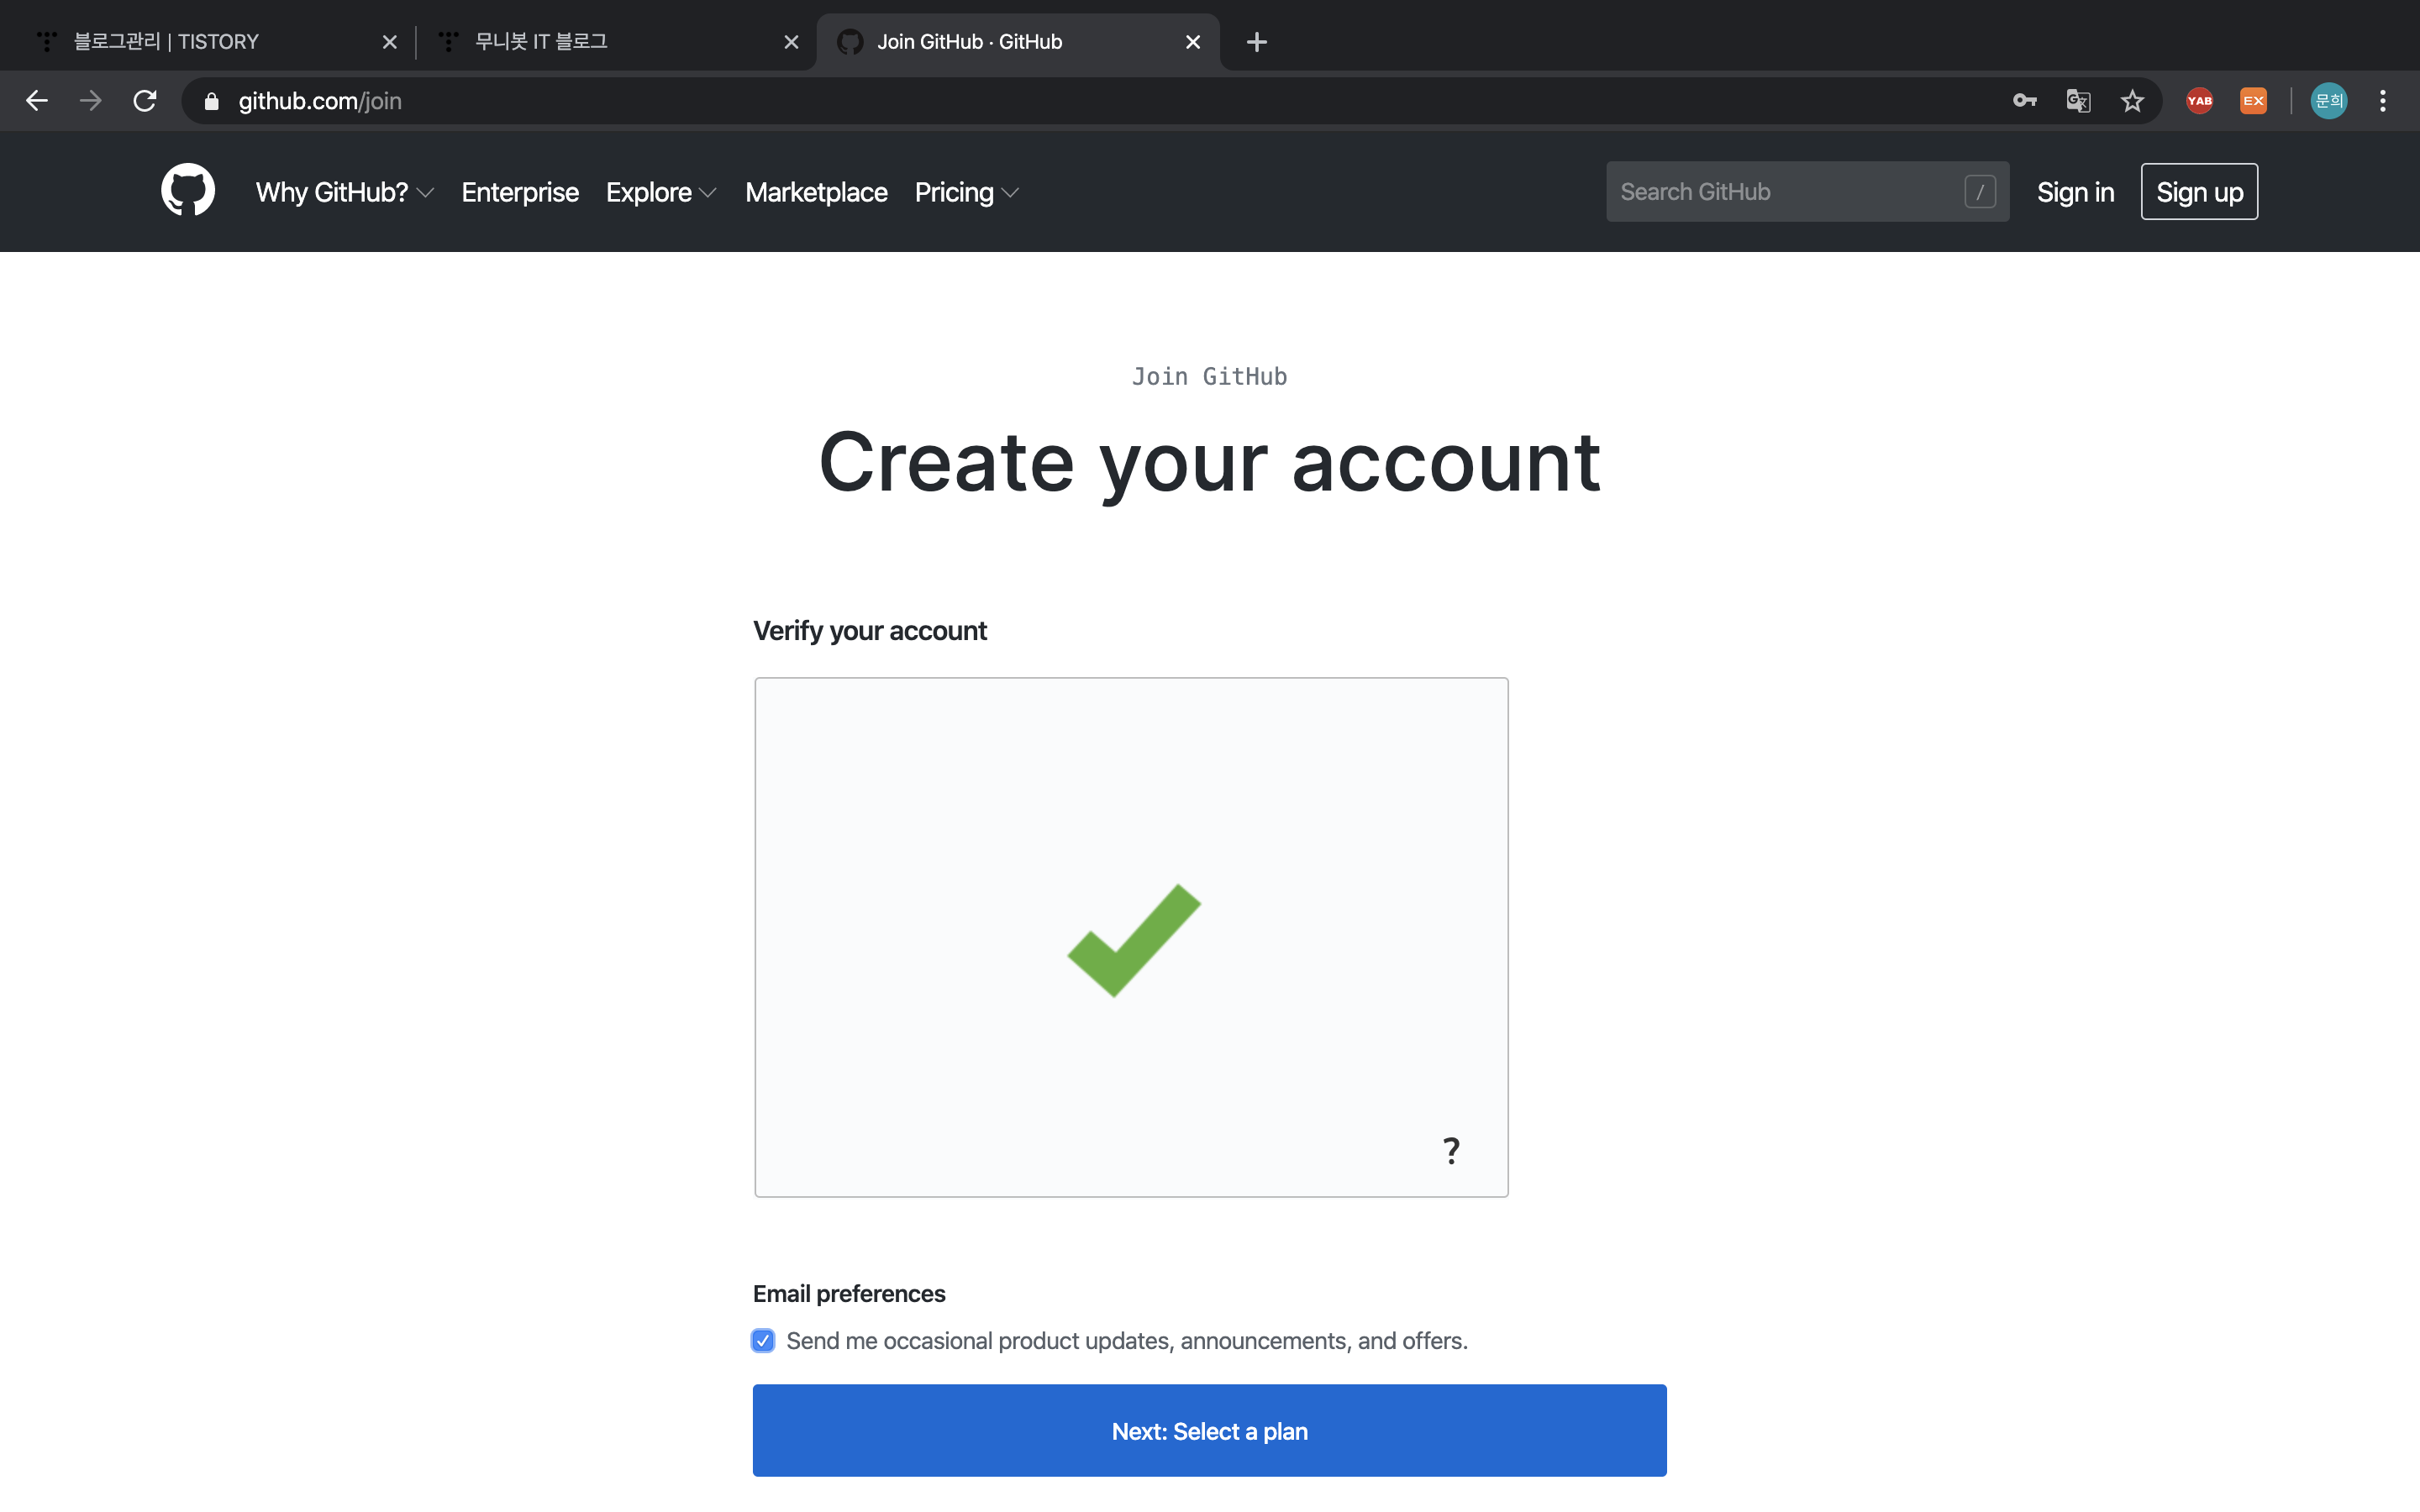Reload the page
This screenshot has height=1512, width=2420.
point(145,101)
